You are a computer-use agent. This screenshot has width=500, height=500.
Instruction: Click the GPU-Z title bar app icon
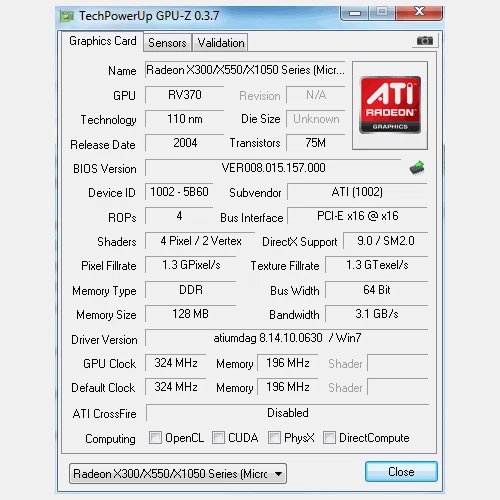click(67, 16)
